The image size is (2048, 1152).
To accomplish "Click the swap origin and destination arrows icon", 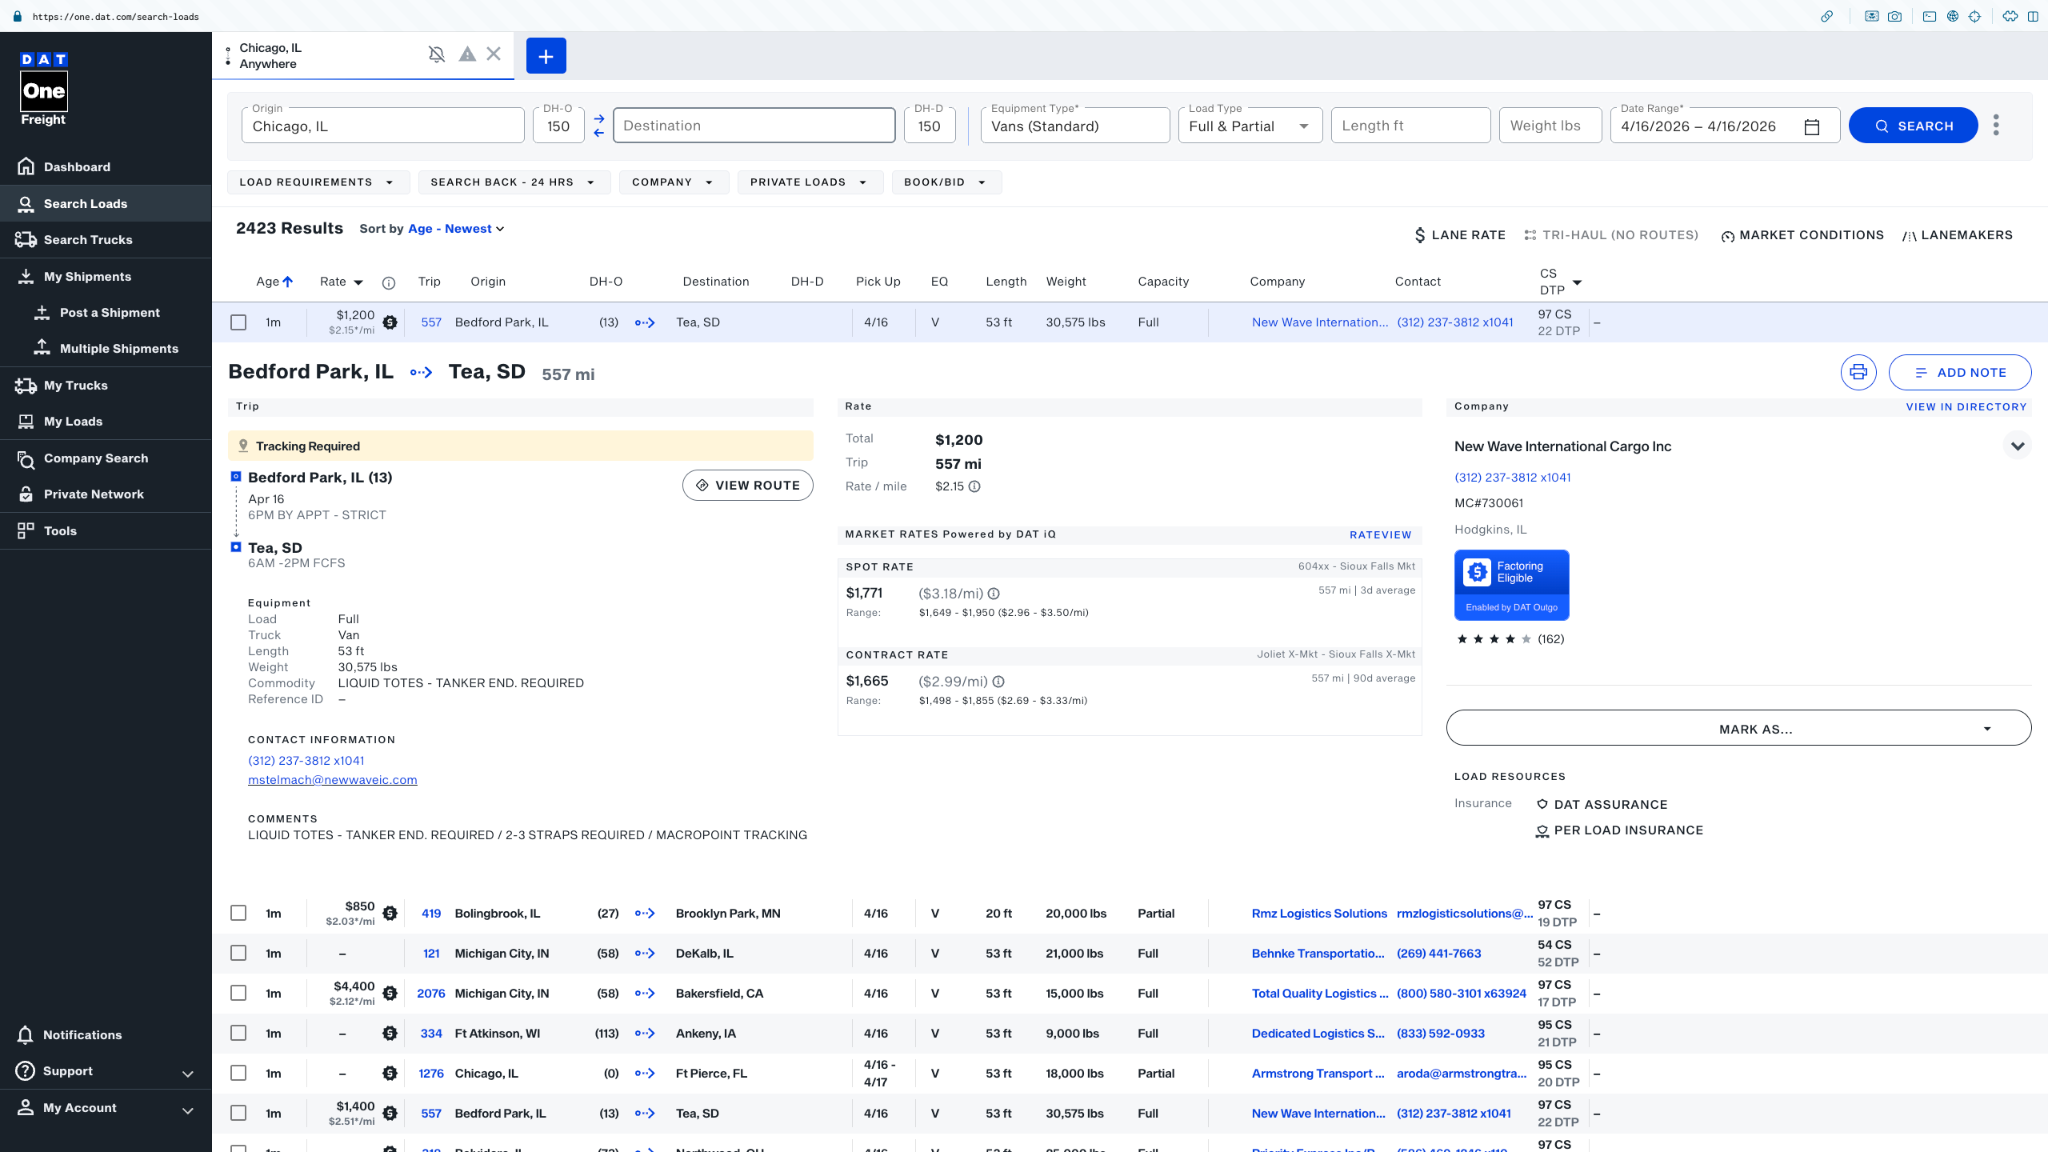I will [599, 126].
